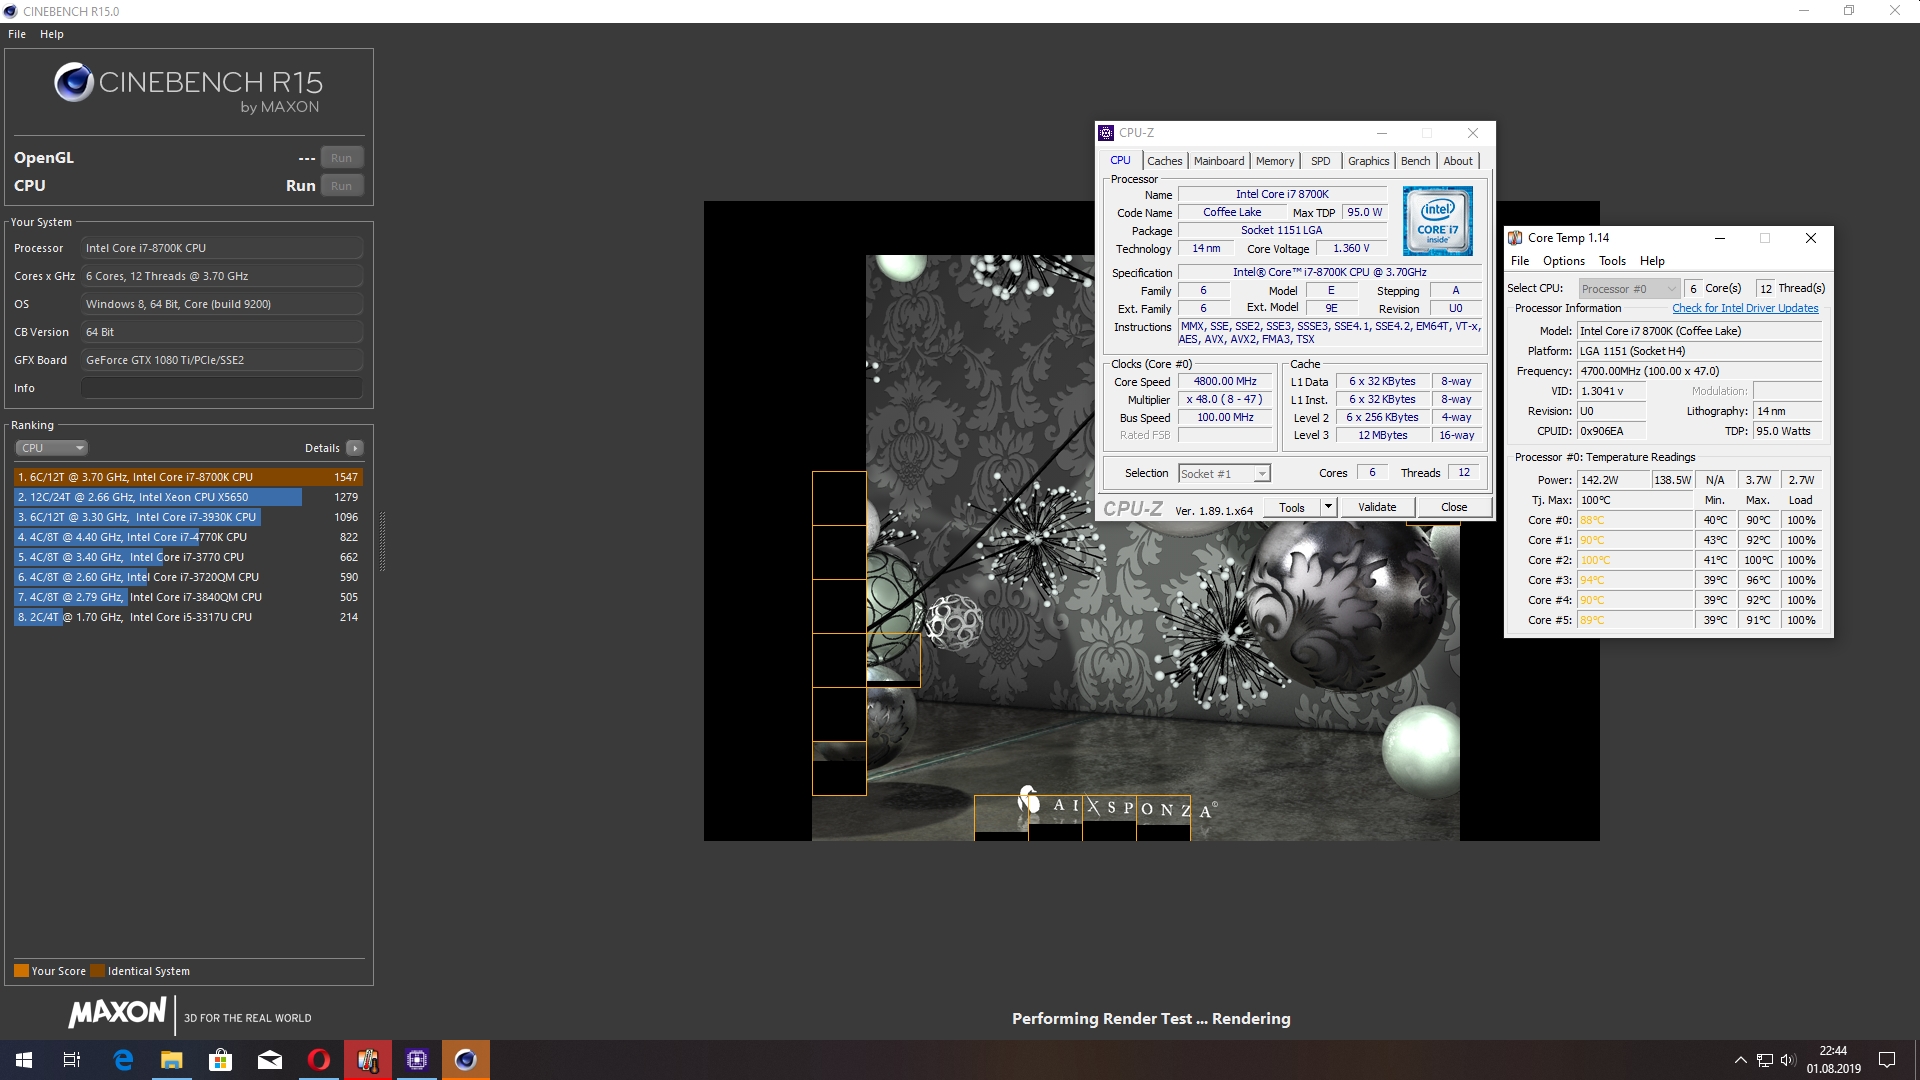Click the Check for Intel Driver Updates link
Image resolution: width=1920 pixels, height=1080 pixels.
point(1745,309)
